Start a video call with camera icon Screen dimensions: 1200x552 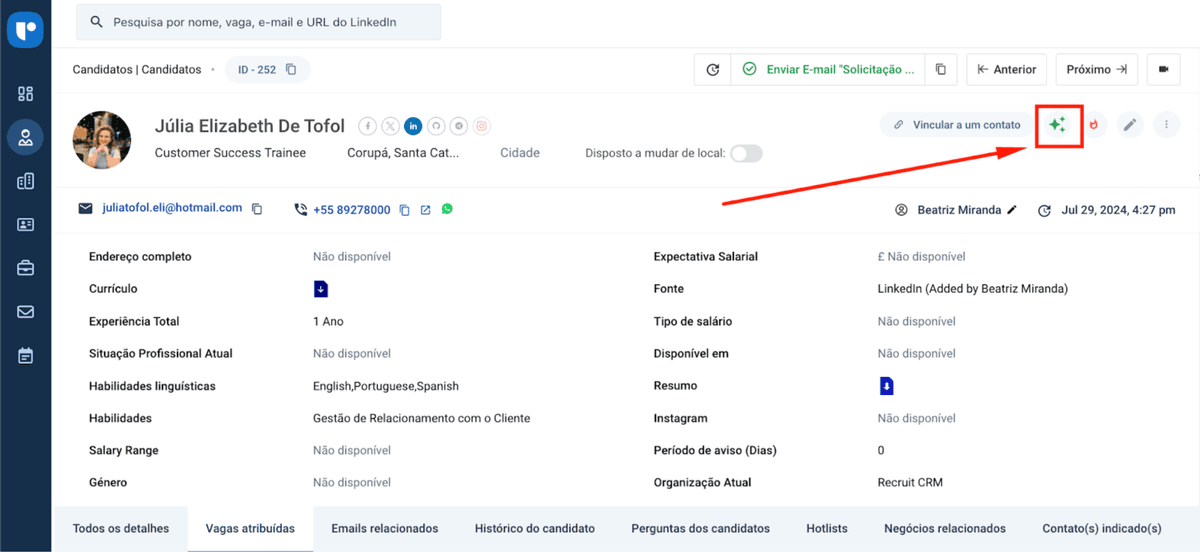[x=1163, y=70]
